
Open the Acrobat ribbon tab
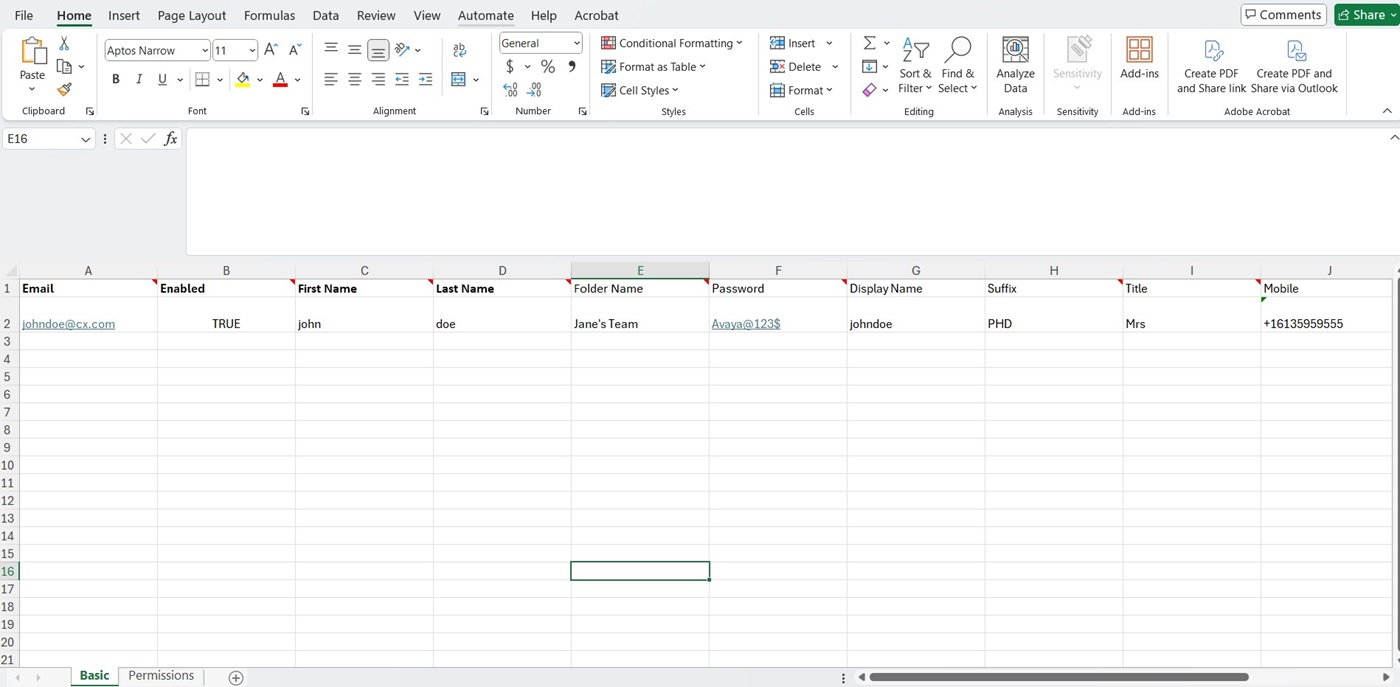click(596, 16)
